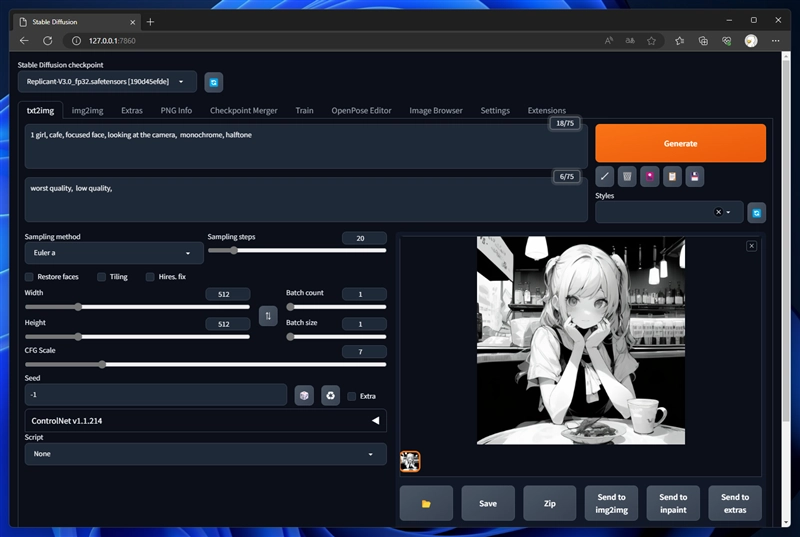
Task: Toggle the Extra seed checkbox
Action: click(352, 396)
